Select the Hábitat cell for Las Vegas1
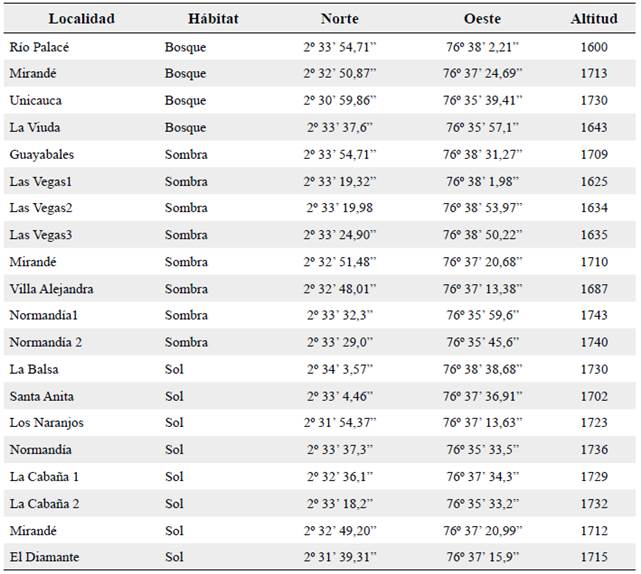This screenshot has width=641, height=574. pos(186,181)
